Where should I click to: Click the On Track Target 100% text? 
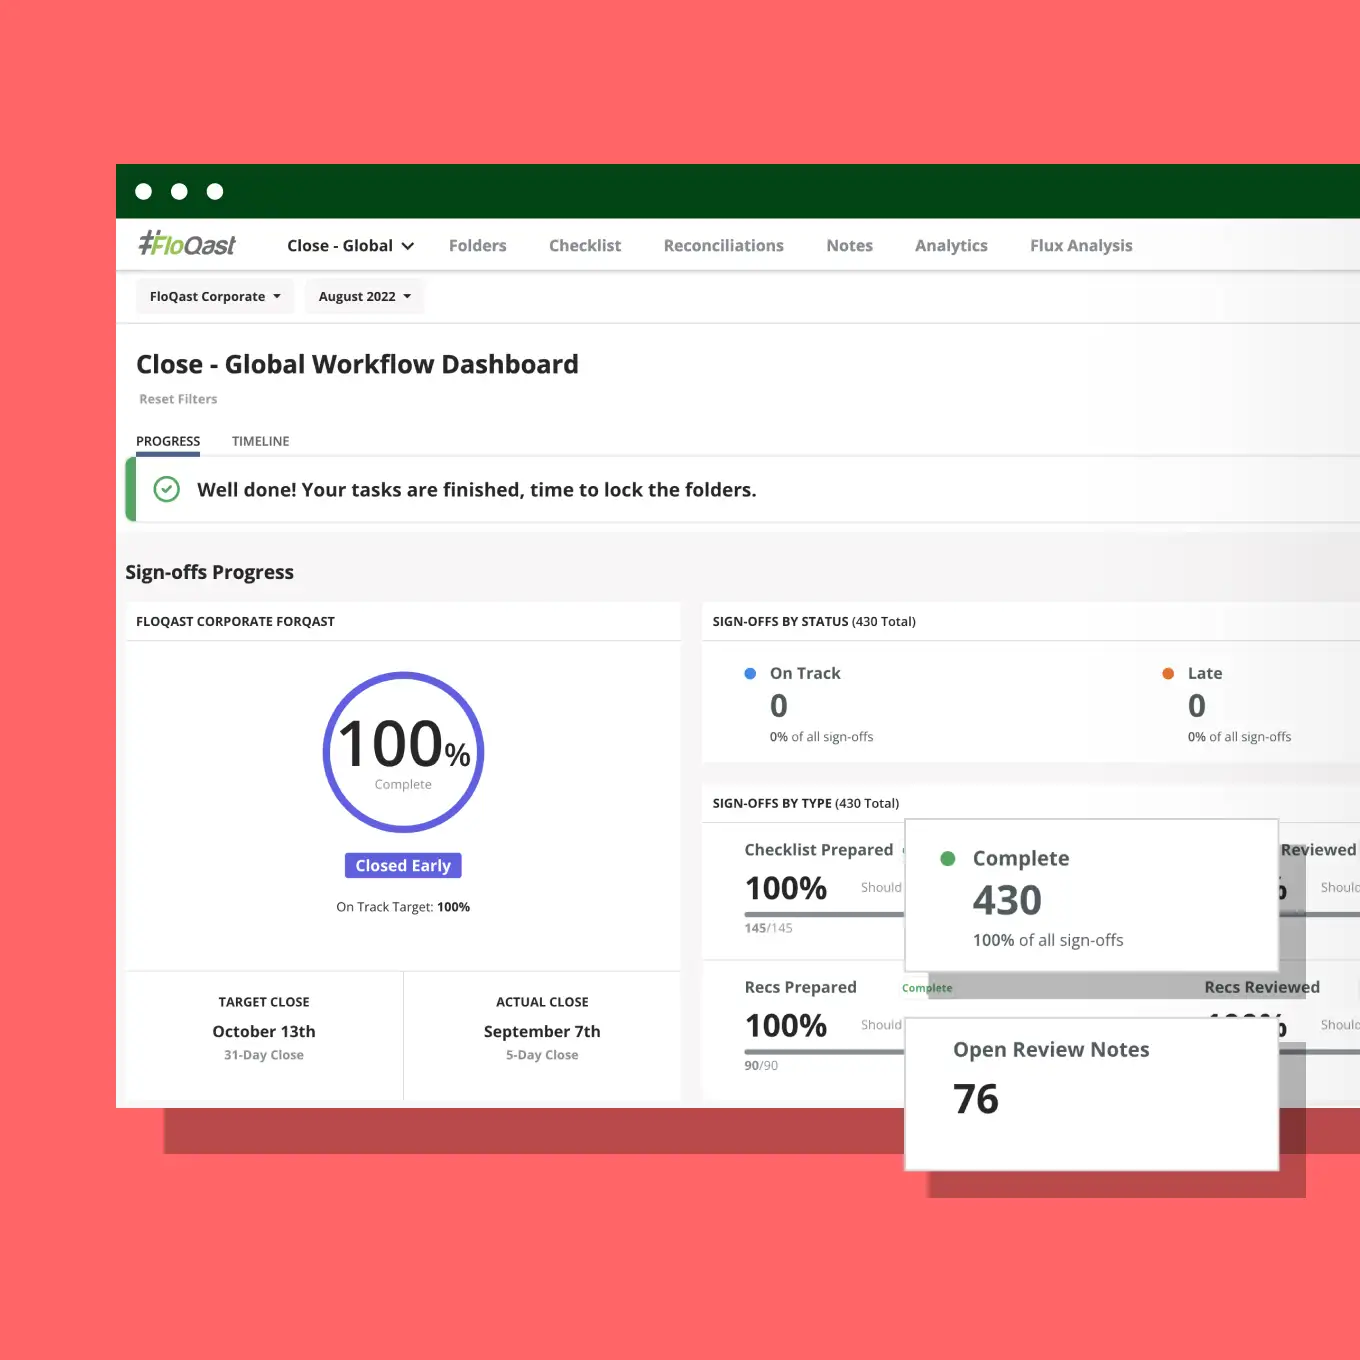click(x=403, y=907)
